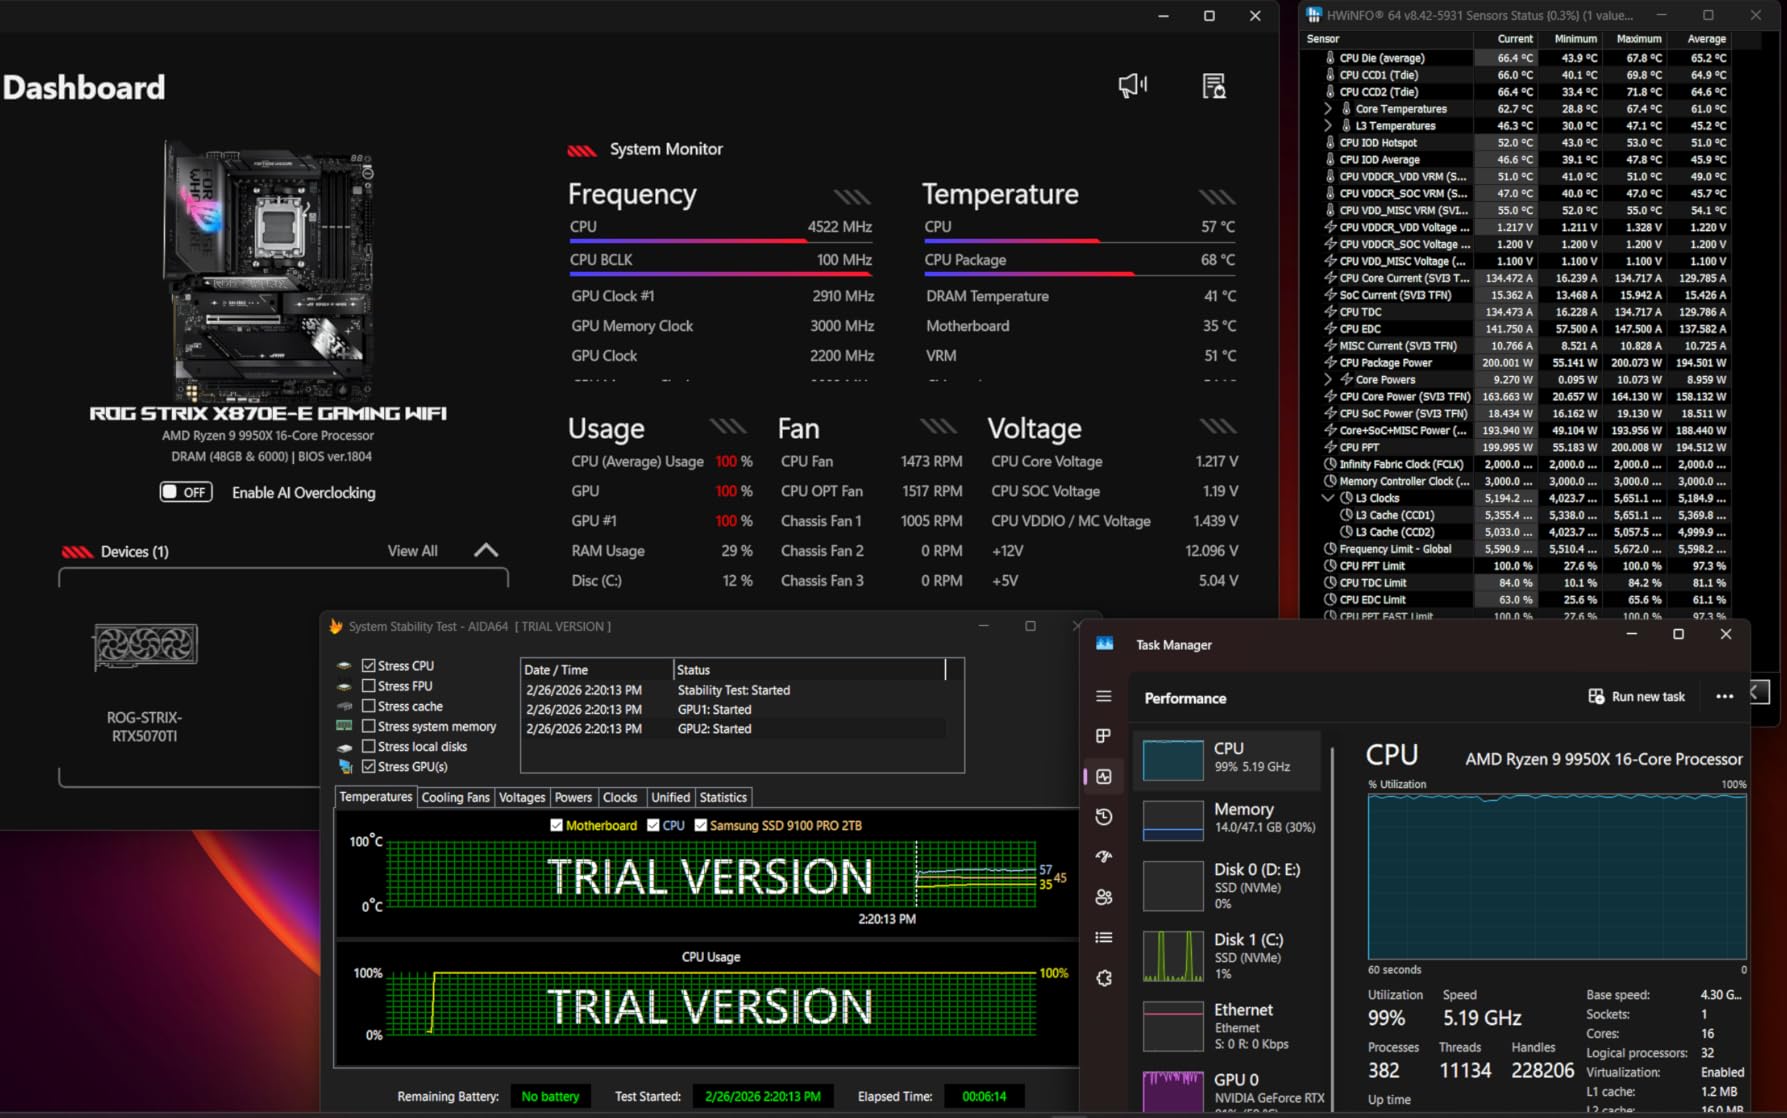Click Run new task in Task Manager
1787x1118 pixels.
[1637, 697]
